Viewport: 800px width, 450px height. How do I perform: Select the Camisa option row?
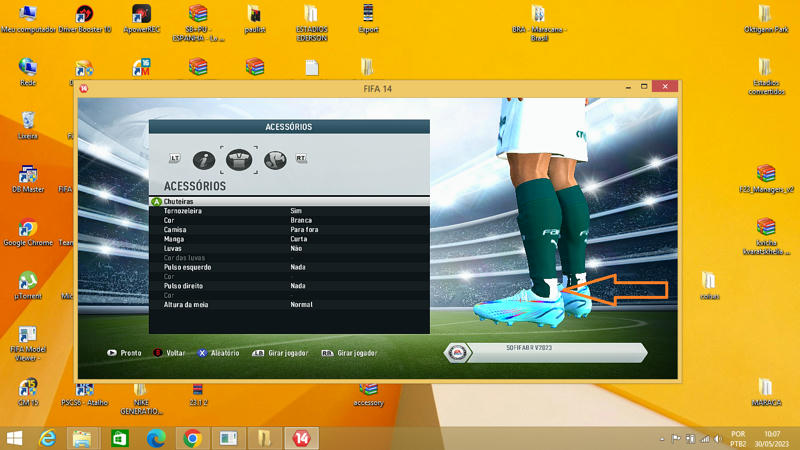tap(289, 230)
